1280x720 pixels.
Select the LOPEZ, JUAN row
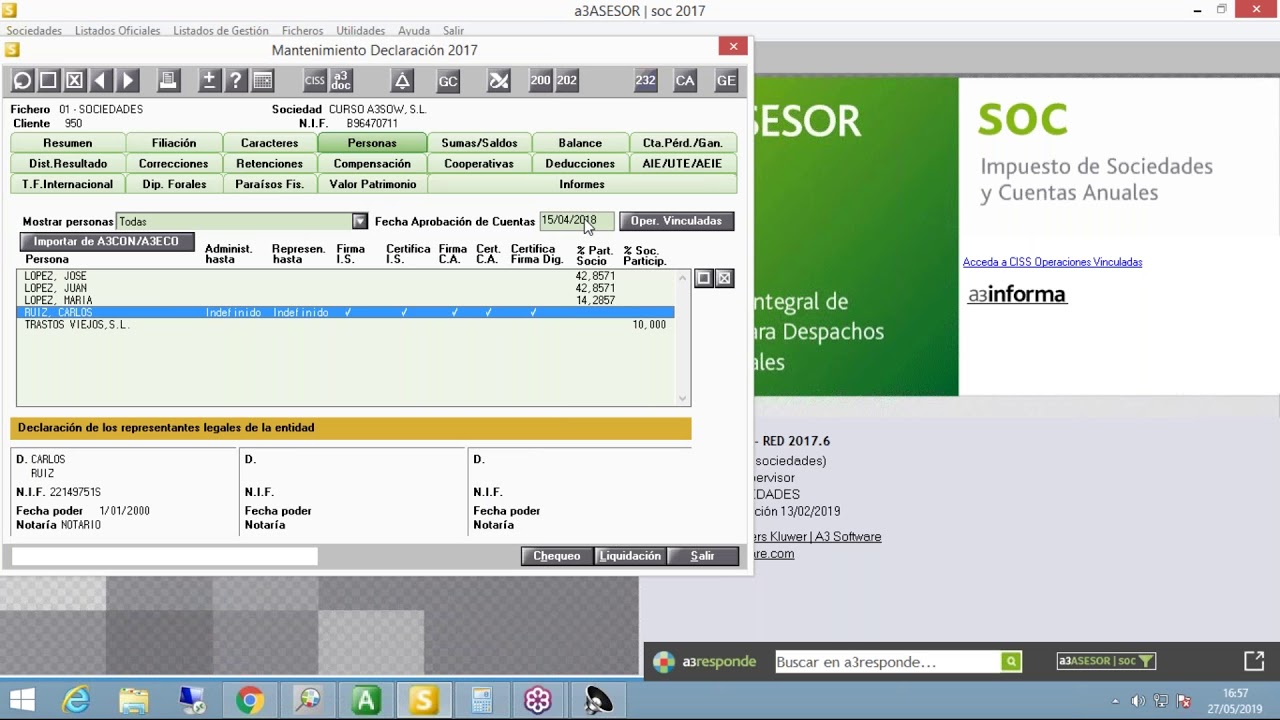(x=346, y=288)
